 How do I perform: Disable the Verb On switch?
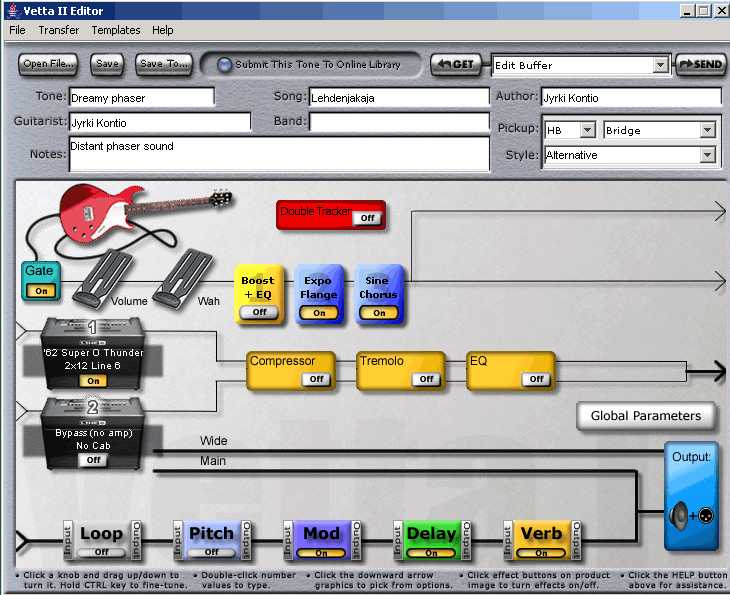tap(541, 553)
